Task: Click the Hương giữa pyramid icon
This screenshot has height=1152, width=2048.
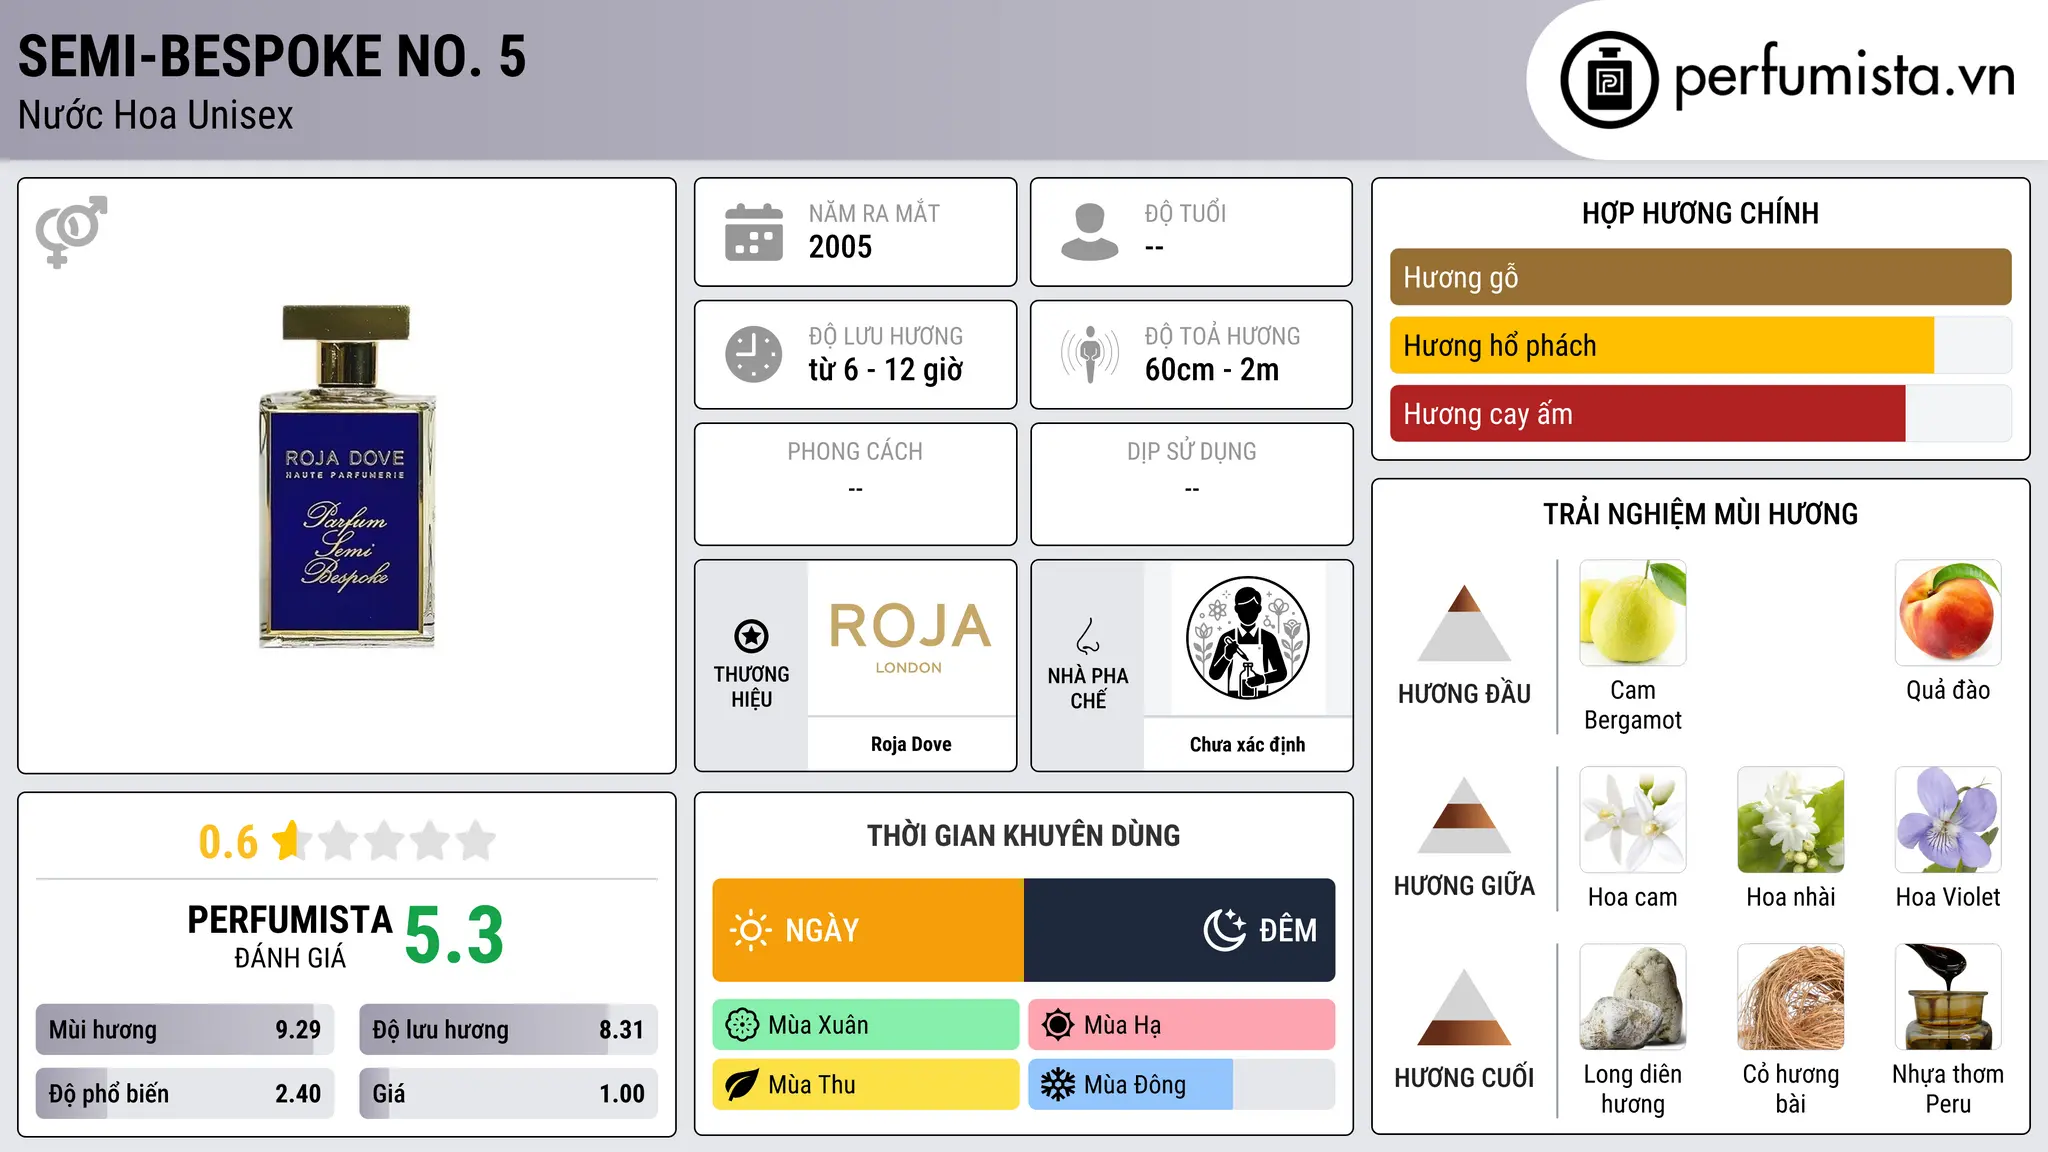Action: pyautogui.click(x=1464, y=815)
